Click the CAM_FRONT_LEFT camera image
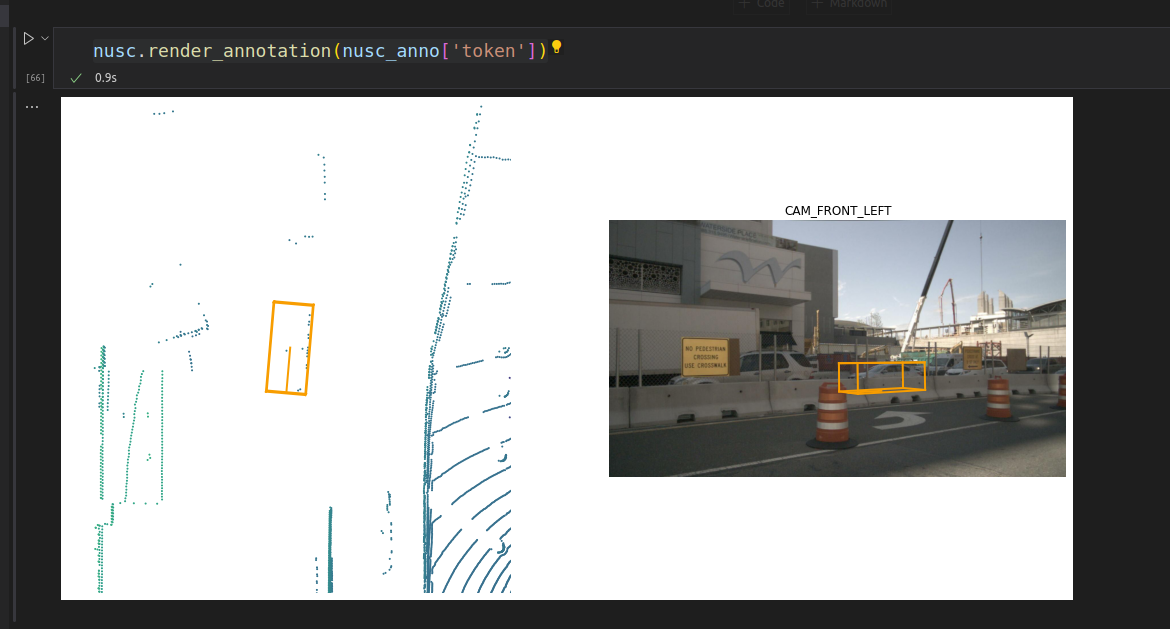1170x629 pixels. 837,347
